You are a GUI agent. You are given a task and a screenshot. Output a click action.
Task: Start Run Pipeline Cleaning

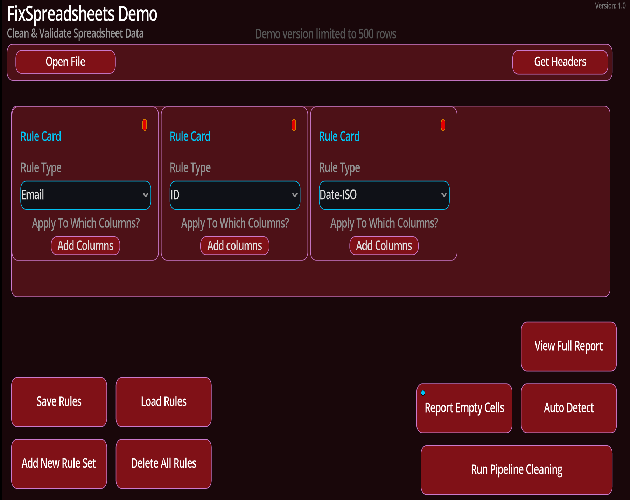517,470
